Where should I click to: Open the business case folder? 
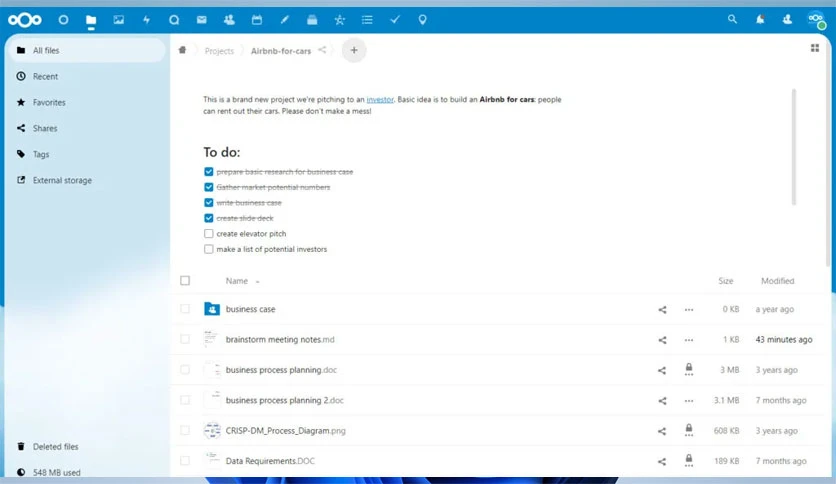(x=250, y=309)
